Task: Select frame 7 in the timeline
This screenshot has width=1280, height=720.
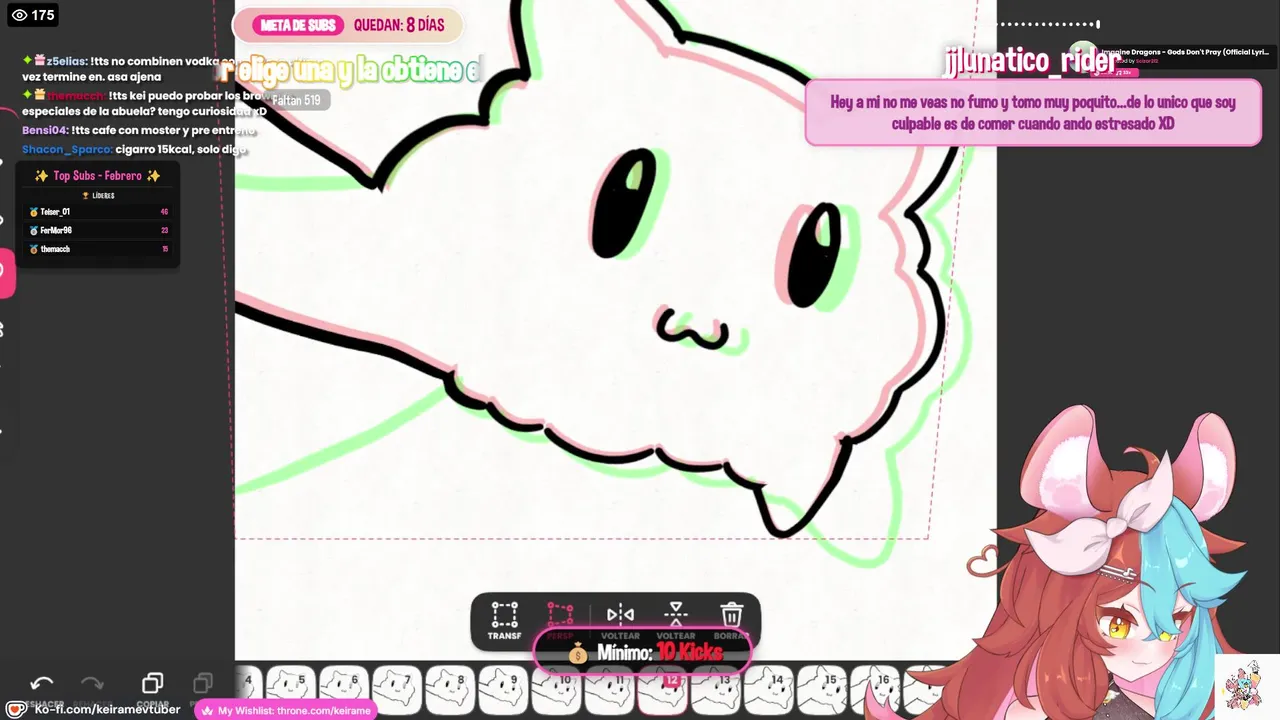Action: tap(397, 688)
